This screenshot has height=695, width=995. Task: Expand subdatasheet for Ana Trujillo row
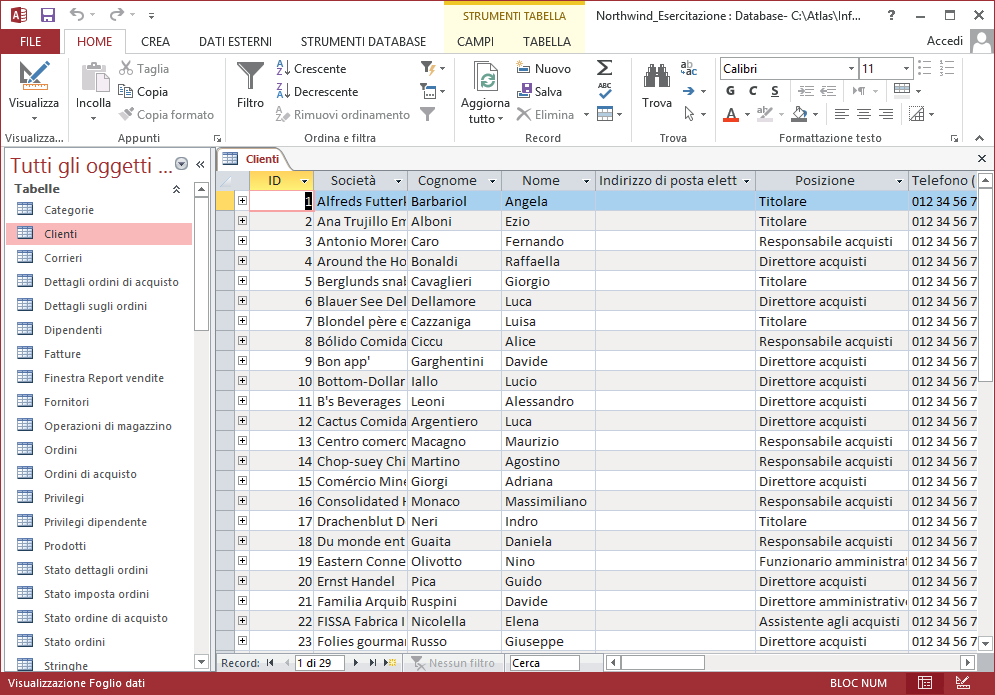pyautogui.click(x=242, y=221)
